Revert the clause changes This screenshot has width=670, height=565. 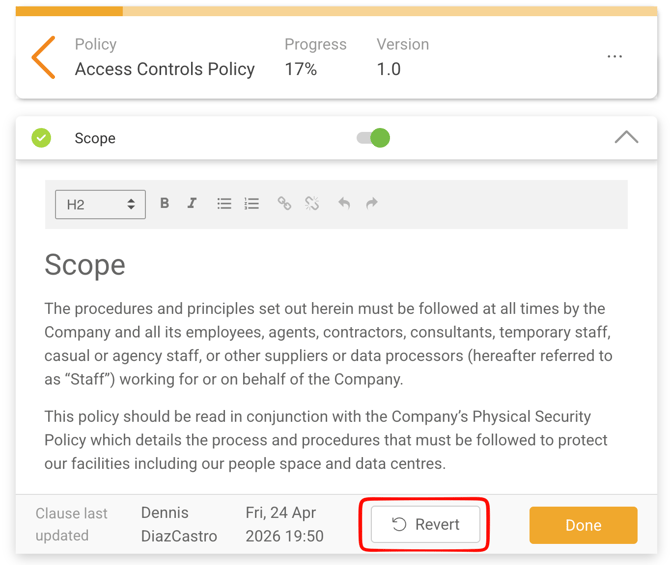(x=425, y=524)
